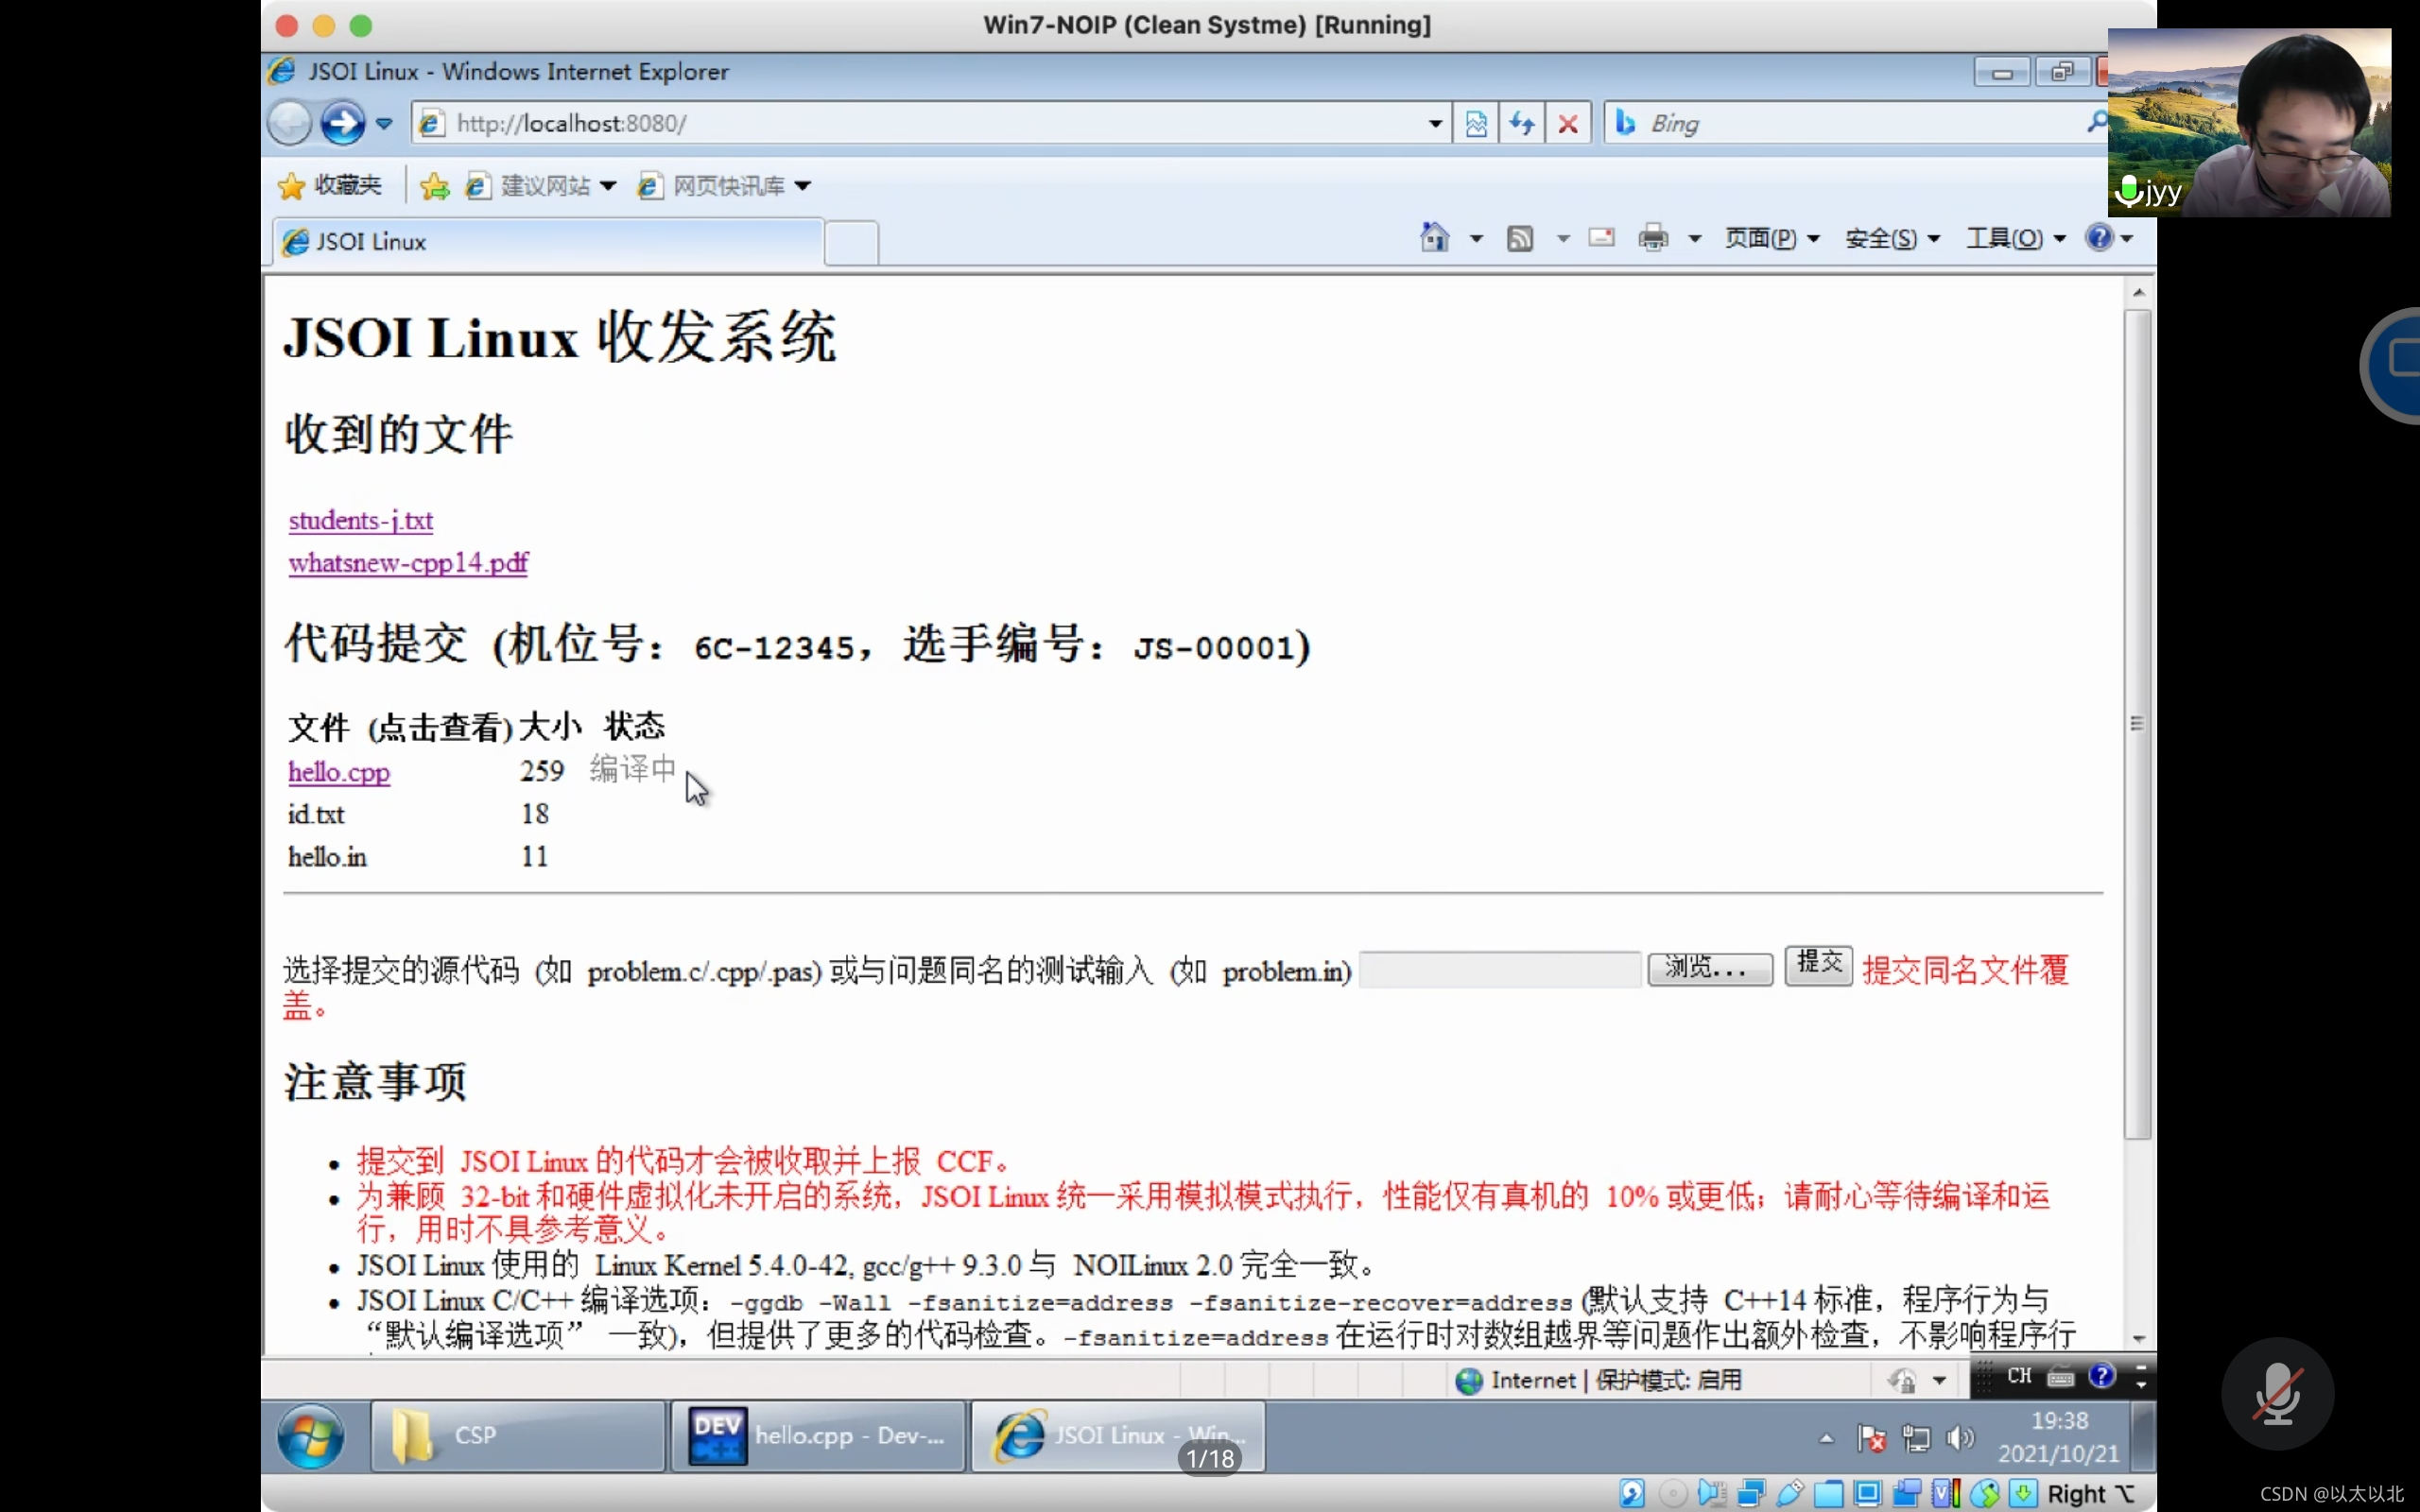Open whatsnew-cpp14.pdf link
Viewport: 2420px width, 1512px height.
[x=408, y=563]
